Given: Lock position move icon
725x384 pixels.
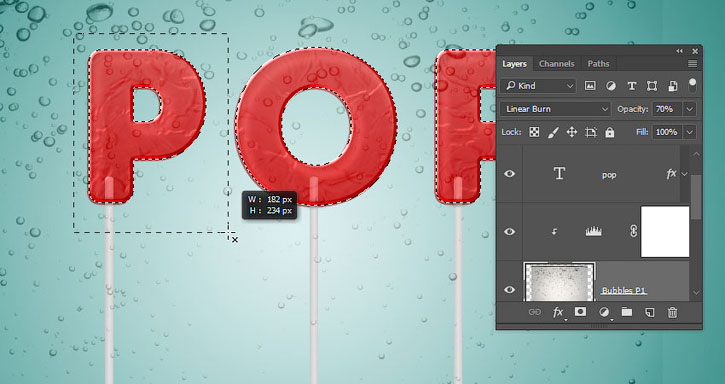Looking at the screenshot, I should coord(572,132).
